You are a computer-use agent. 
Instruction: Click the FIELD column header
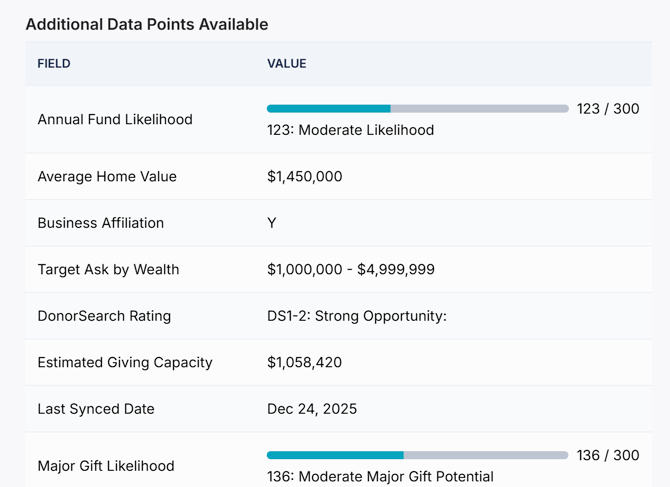pos(54,64)
